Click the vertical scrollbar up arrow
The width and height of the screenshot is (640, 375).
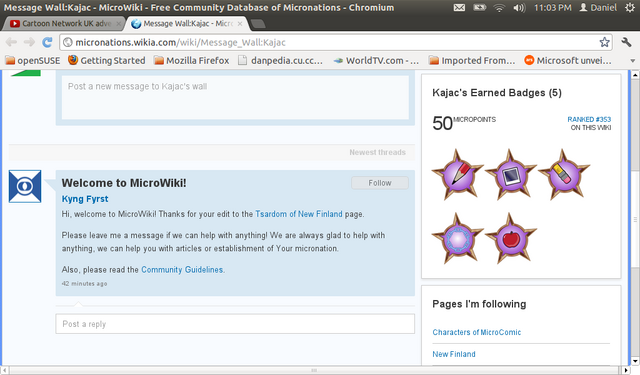point(635,75)
